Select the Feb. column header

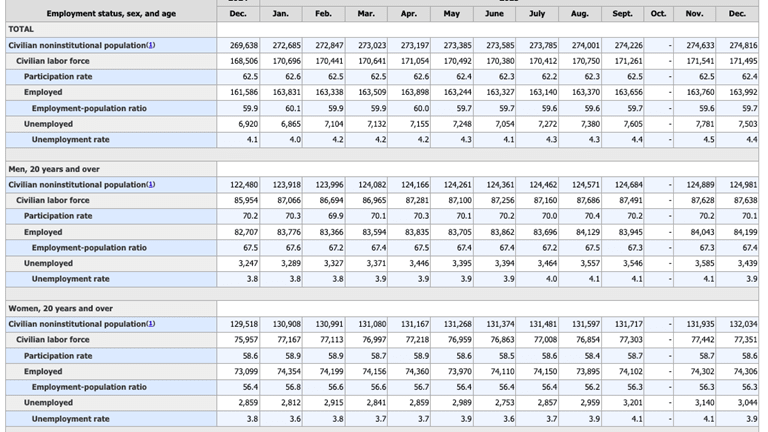point(323,14)
